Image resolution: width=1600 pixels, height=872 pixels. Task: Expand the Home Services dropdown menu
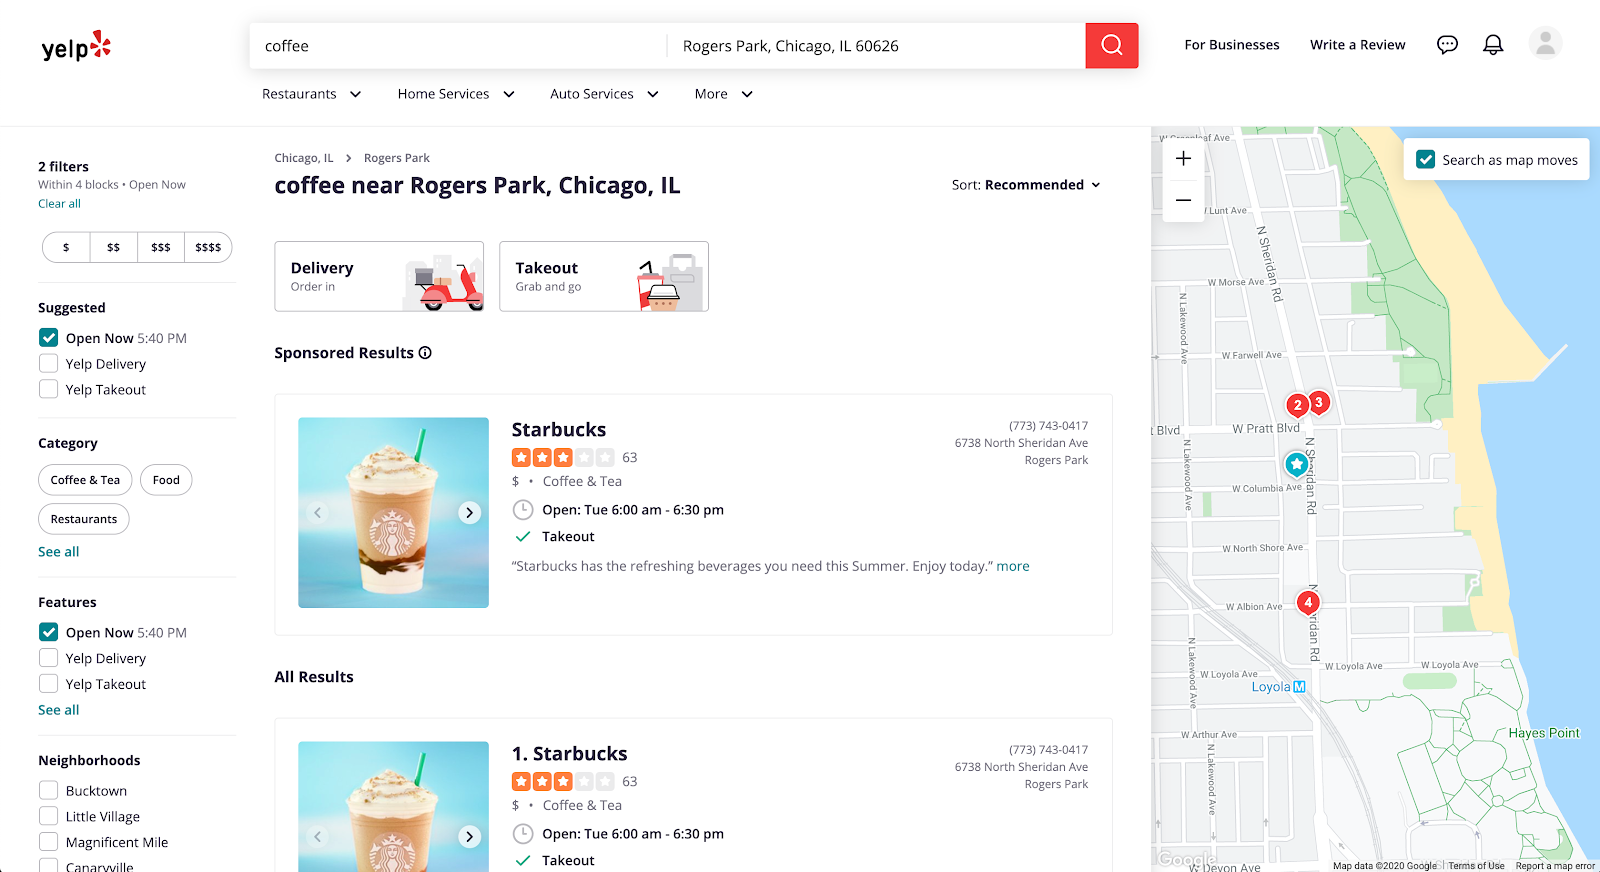tap(456, 94)
